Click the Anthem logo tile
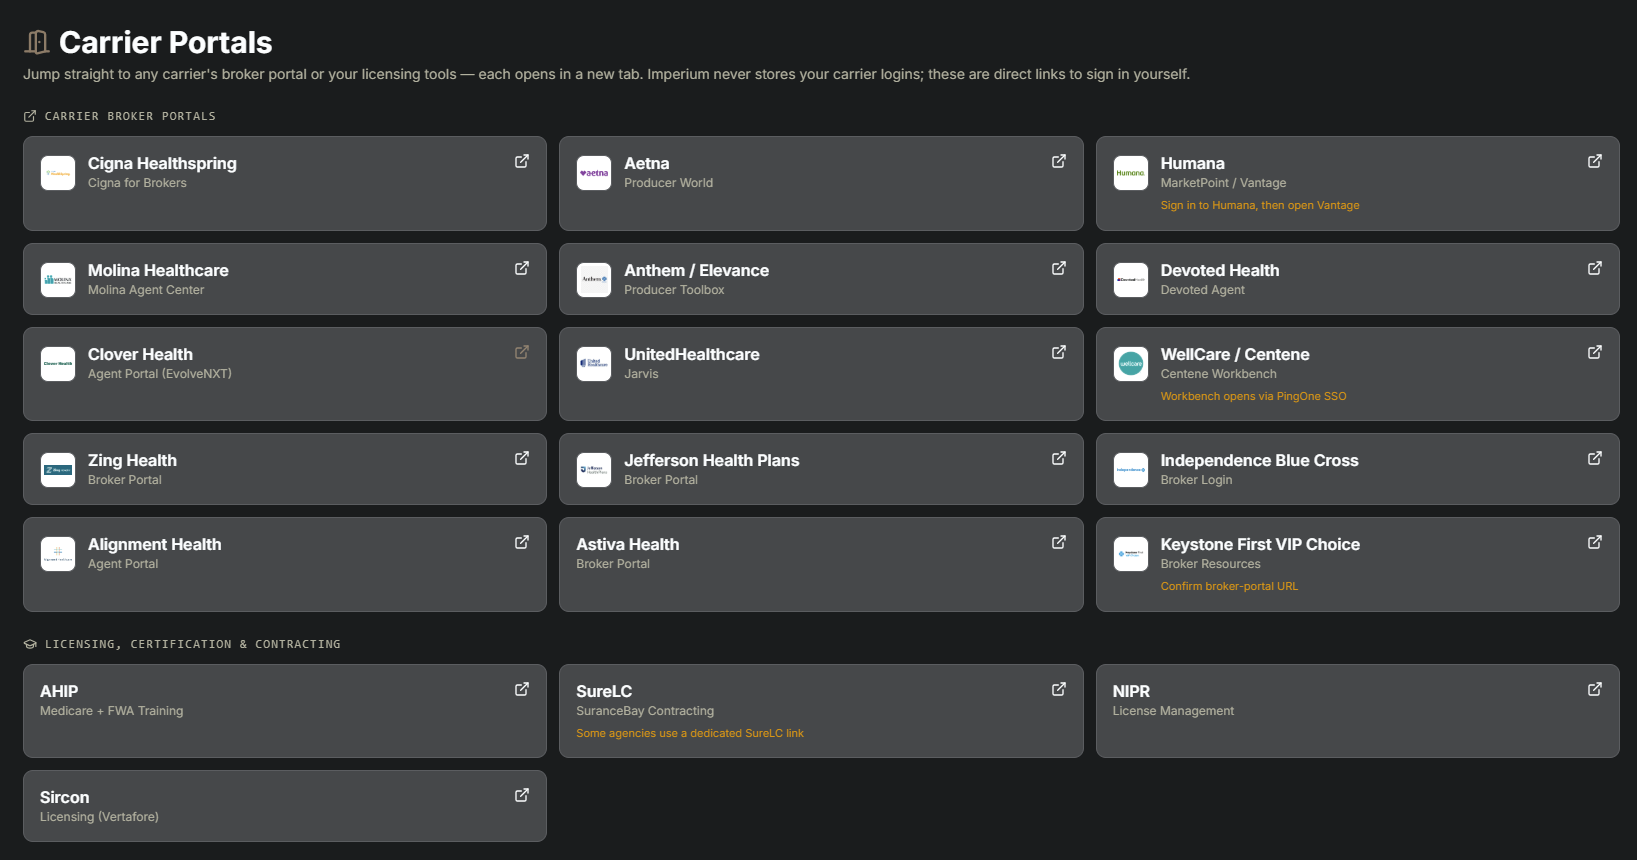Image resolution: width=1637 pixels, height=860 pixels. click(x=594, y=280)
